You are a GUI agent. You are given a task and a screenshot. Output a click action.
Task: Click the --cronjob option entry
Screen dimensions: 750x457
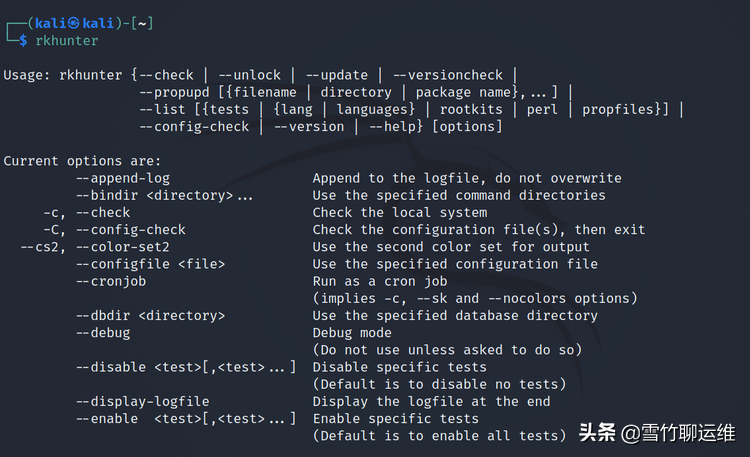110,281
